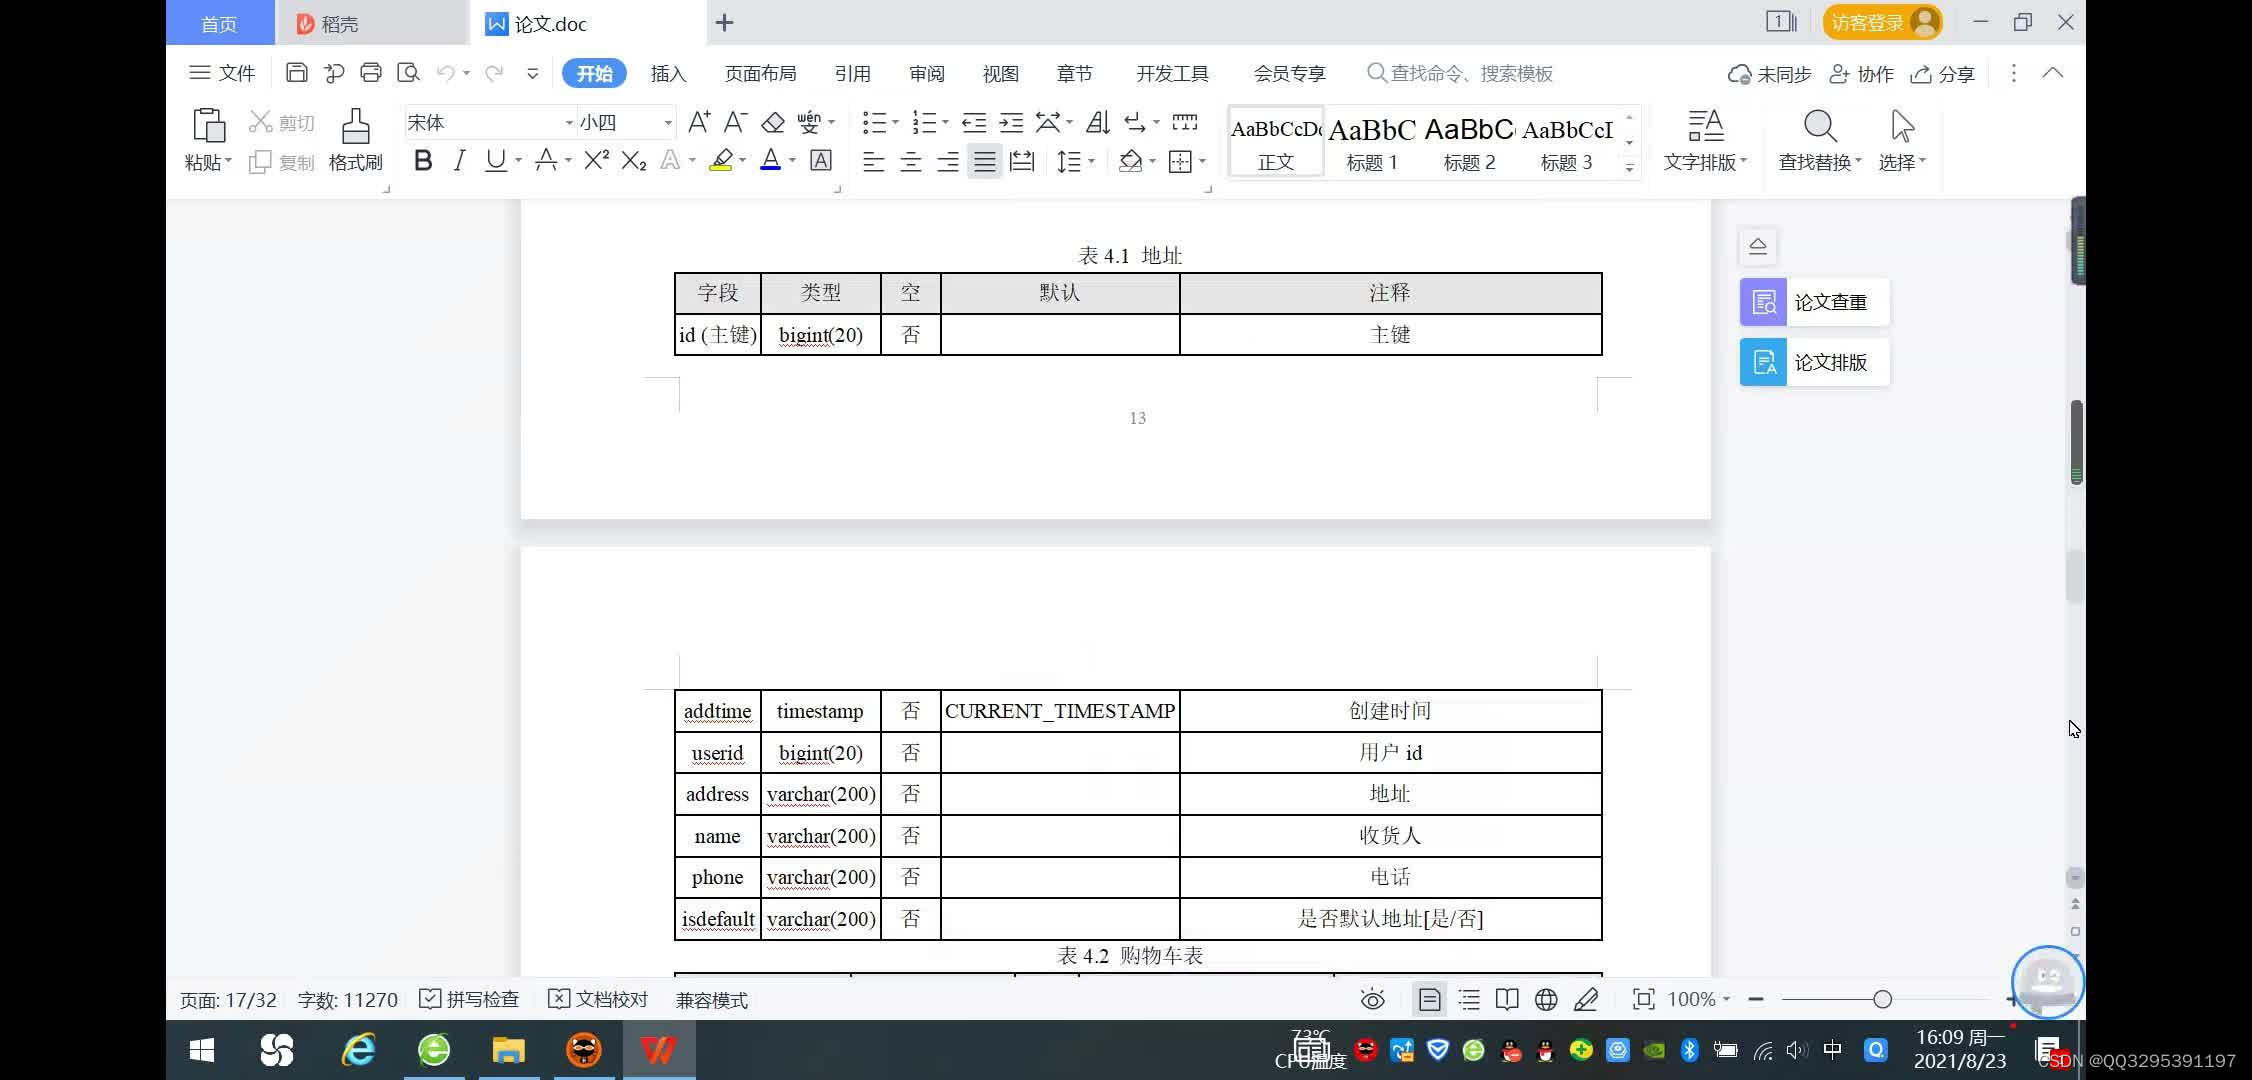Image resolution: width=2252 pixels, height=1080 pixels.
Task: Toggle eye protection mode icon
Action: point(1372,999)
